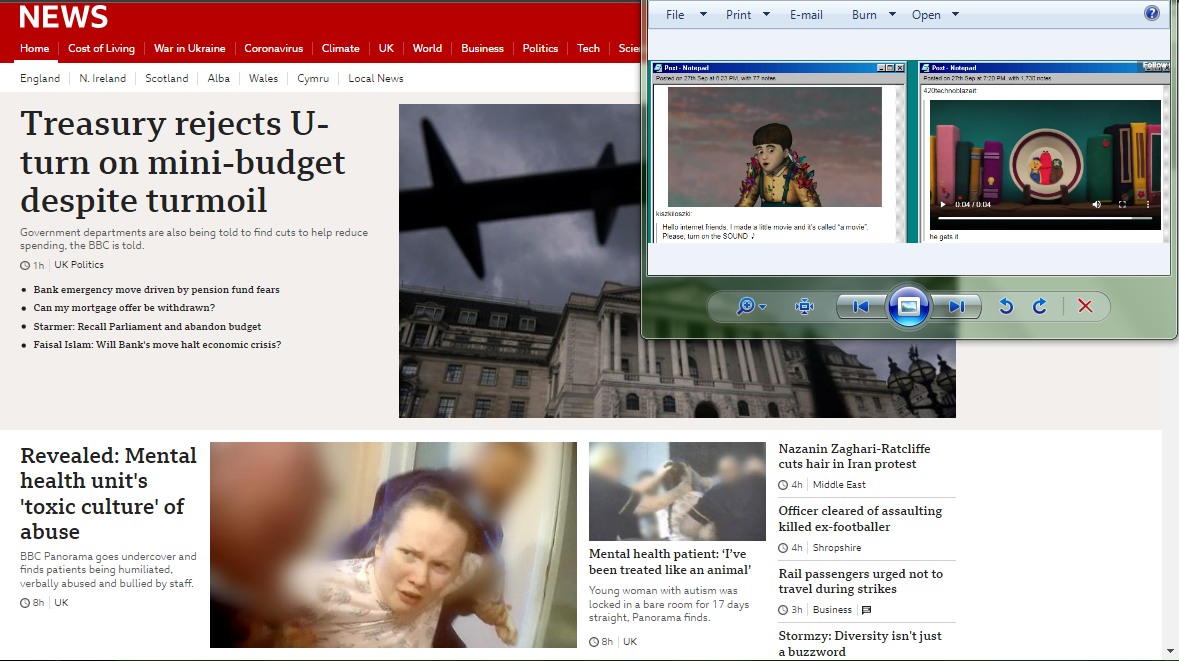This screenshot has height=661, width=1179.
Task: Rotate the photo clockwise
Action: pyautogui.click(x=1040, y=306)
